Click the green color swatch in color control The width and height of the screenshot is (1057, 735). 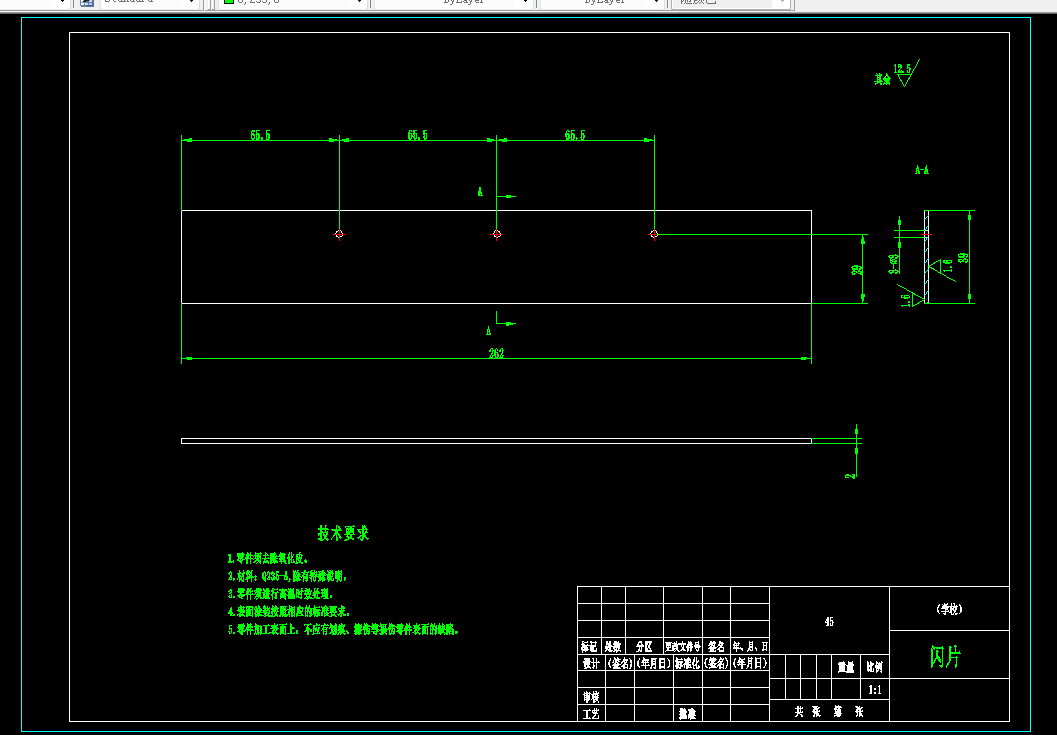tap(229, 2)
